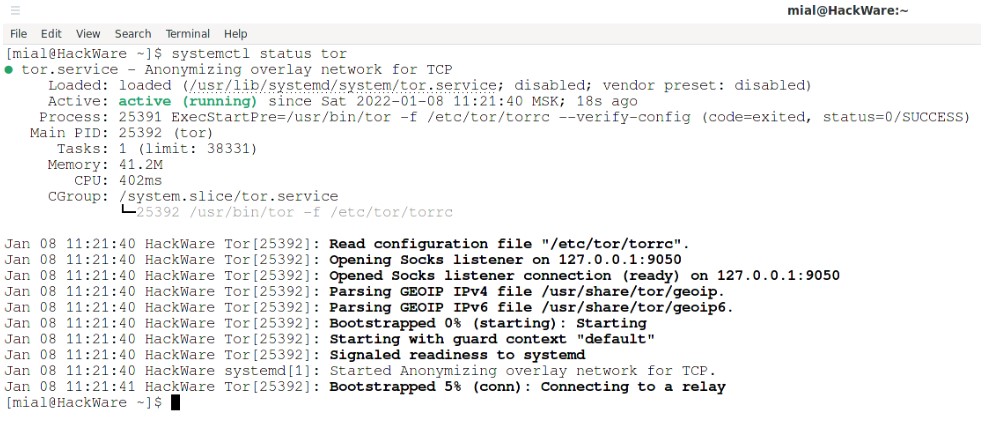Open the Search menu
This screenshot has width=991, height=435.
[x=133, y=34]
